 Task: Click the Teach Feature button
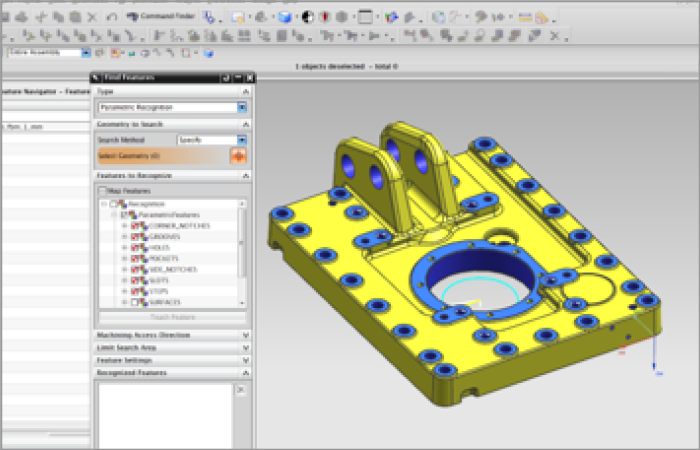(x=172, y=317)
